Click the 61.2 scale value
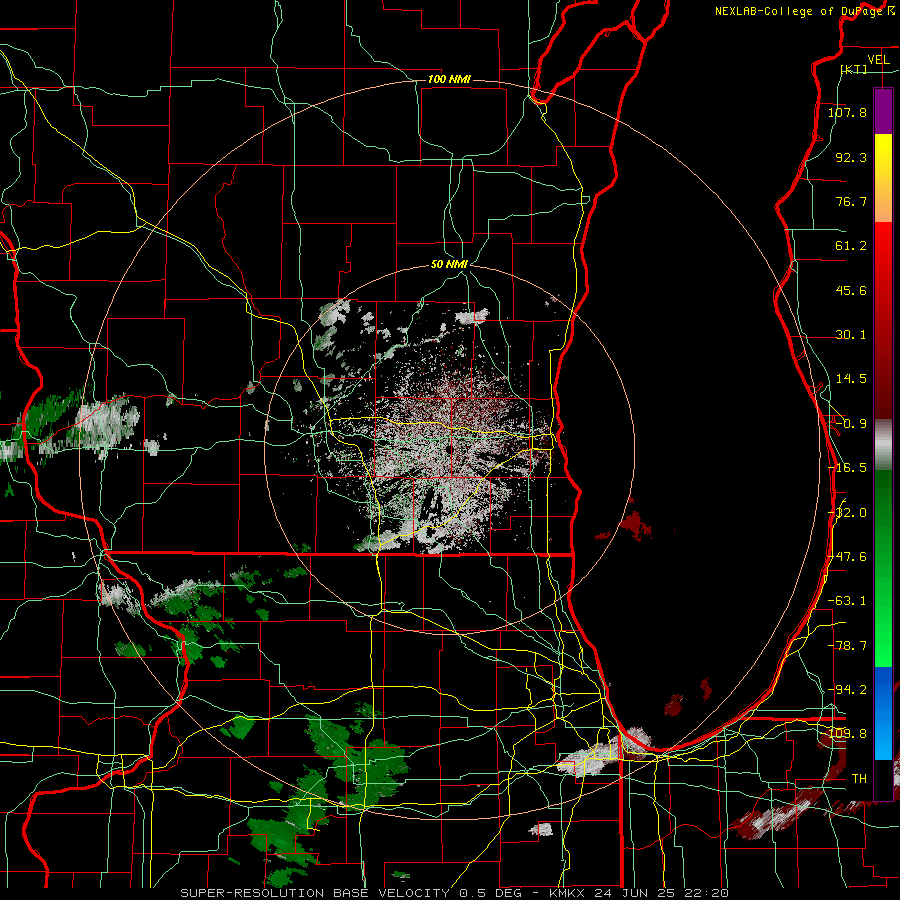Screen dimensions: 900x900 (851, 246)
